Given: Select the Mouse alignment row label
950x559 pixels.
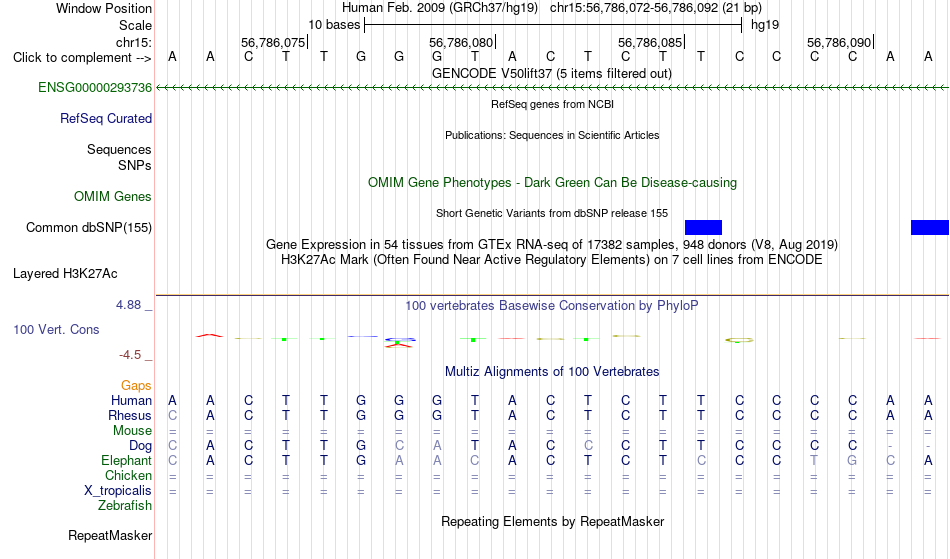Looking at the screenshot, I should point(132,431).
